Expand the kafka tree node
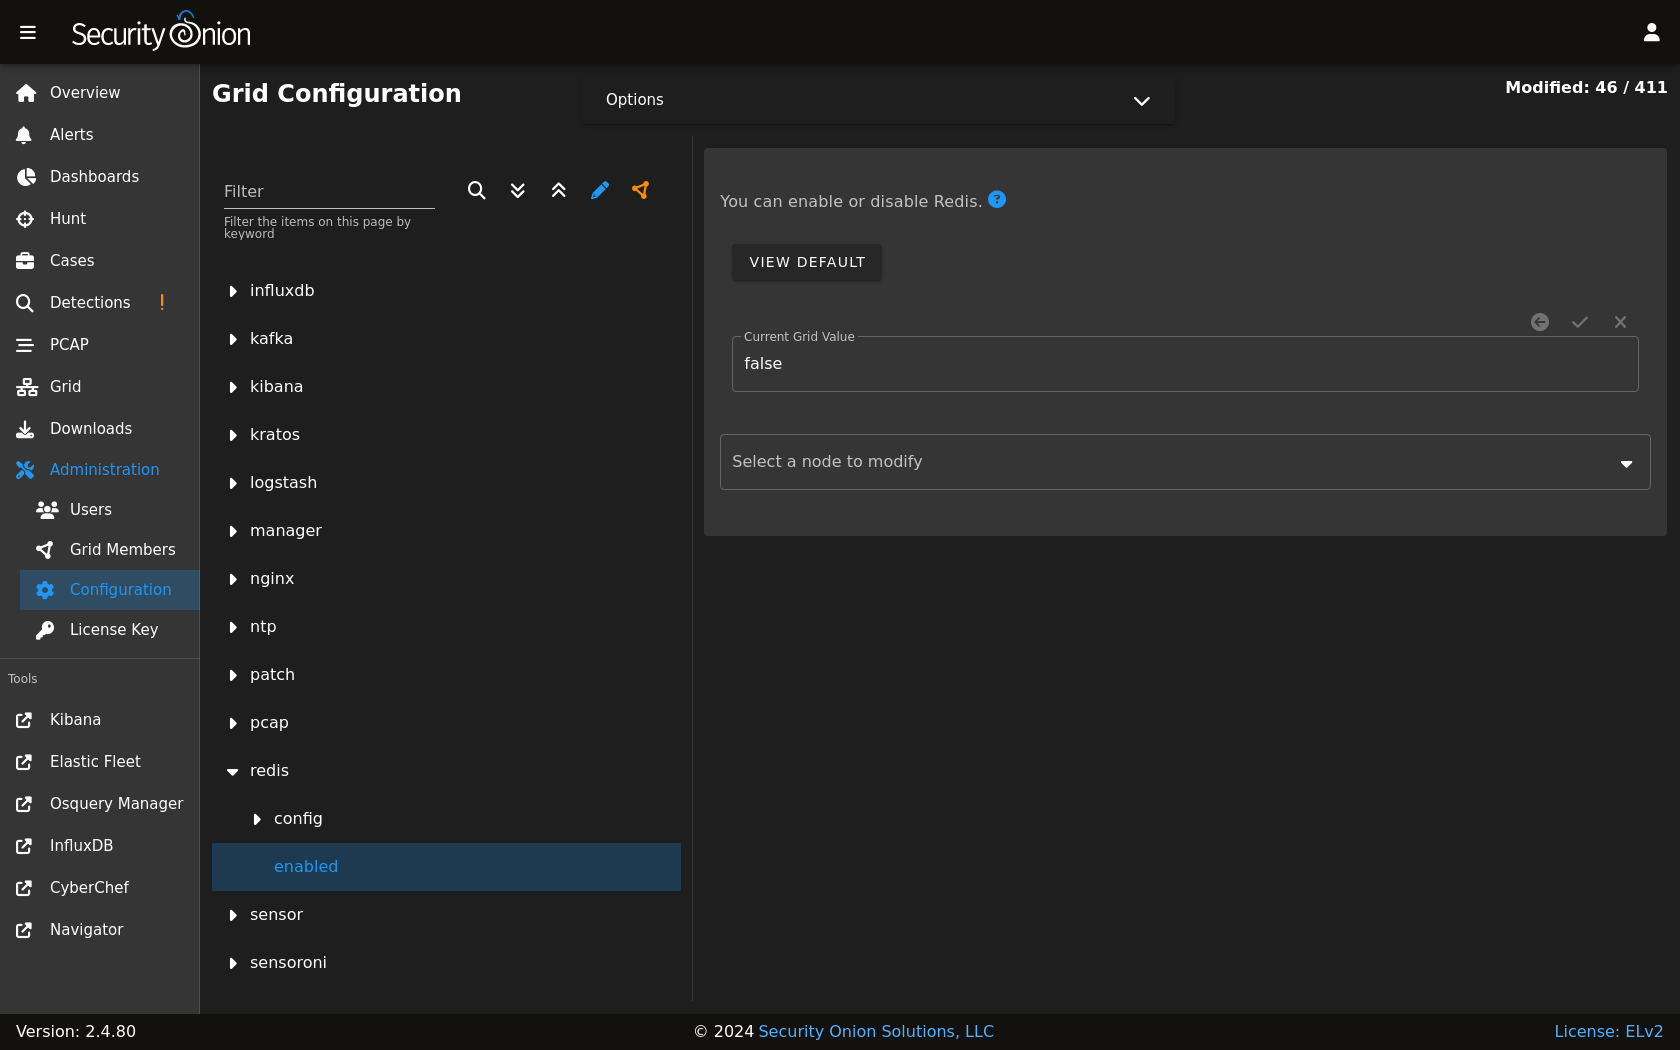The height and width of the screenshot is (1050, 1680). pyautogui.click(x=233, y=339)
